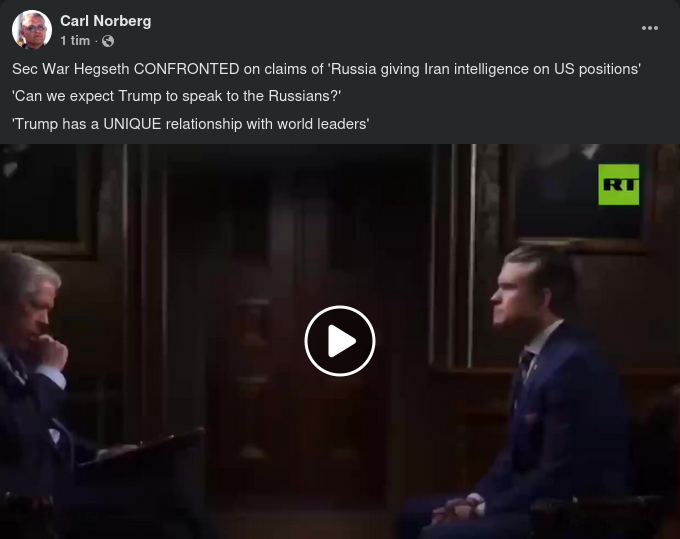Viewport: 680px width, 539px height.
Task: Open Carl Norberg's profile picture
Action: pyautogui.click(x=32, y=30)
